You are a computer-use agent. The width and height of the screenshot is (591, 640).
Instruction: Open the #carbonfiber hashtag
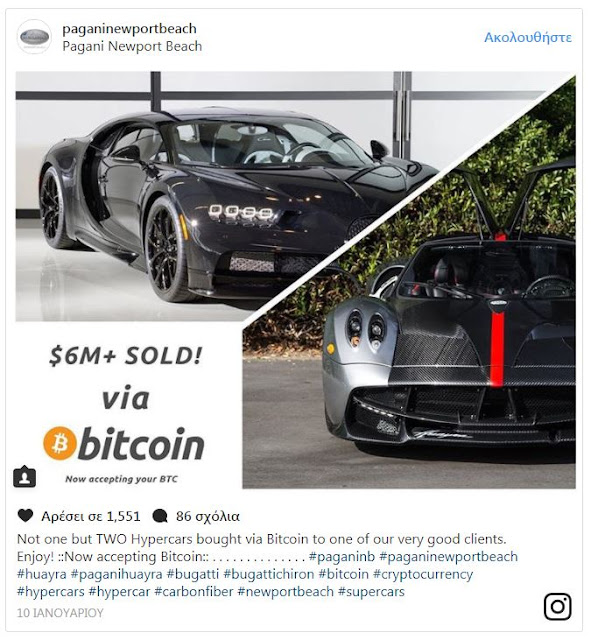pyautogui.click(x=194, y=591)
